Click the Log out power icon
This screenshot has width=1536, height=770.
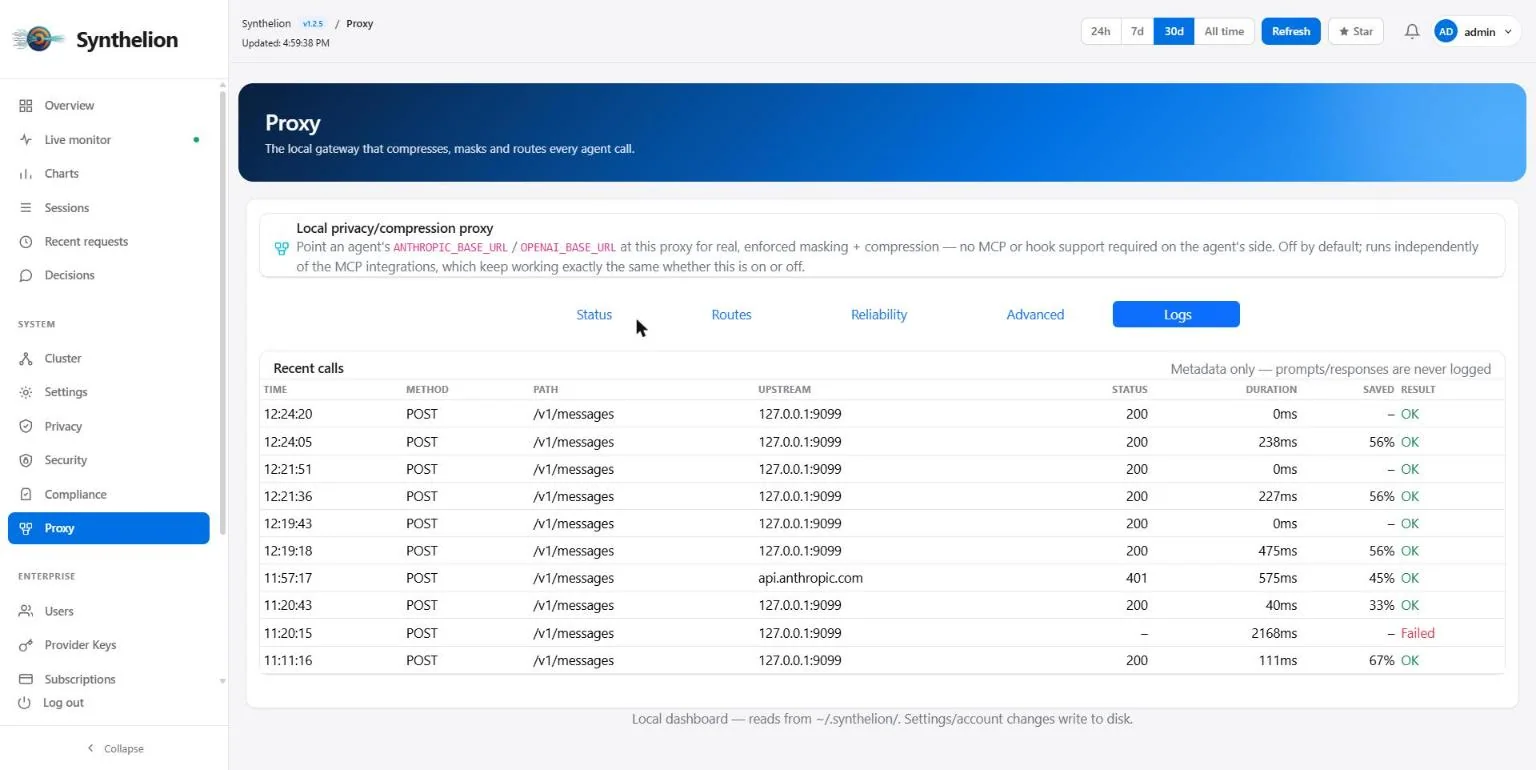click(x=26, y=703)
